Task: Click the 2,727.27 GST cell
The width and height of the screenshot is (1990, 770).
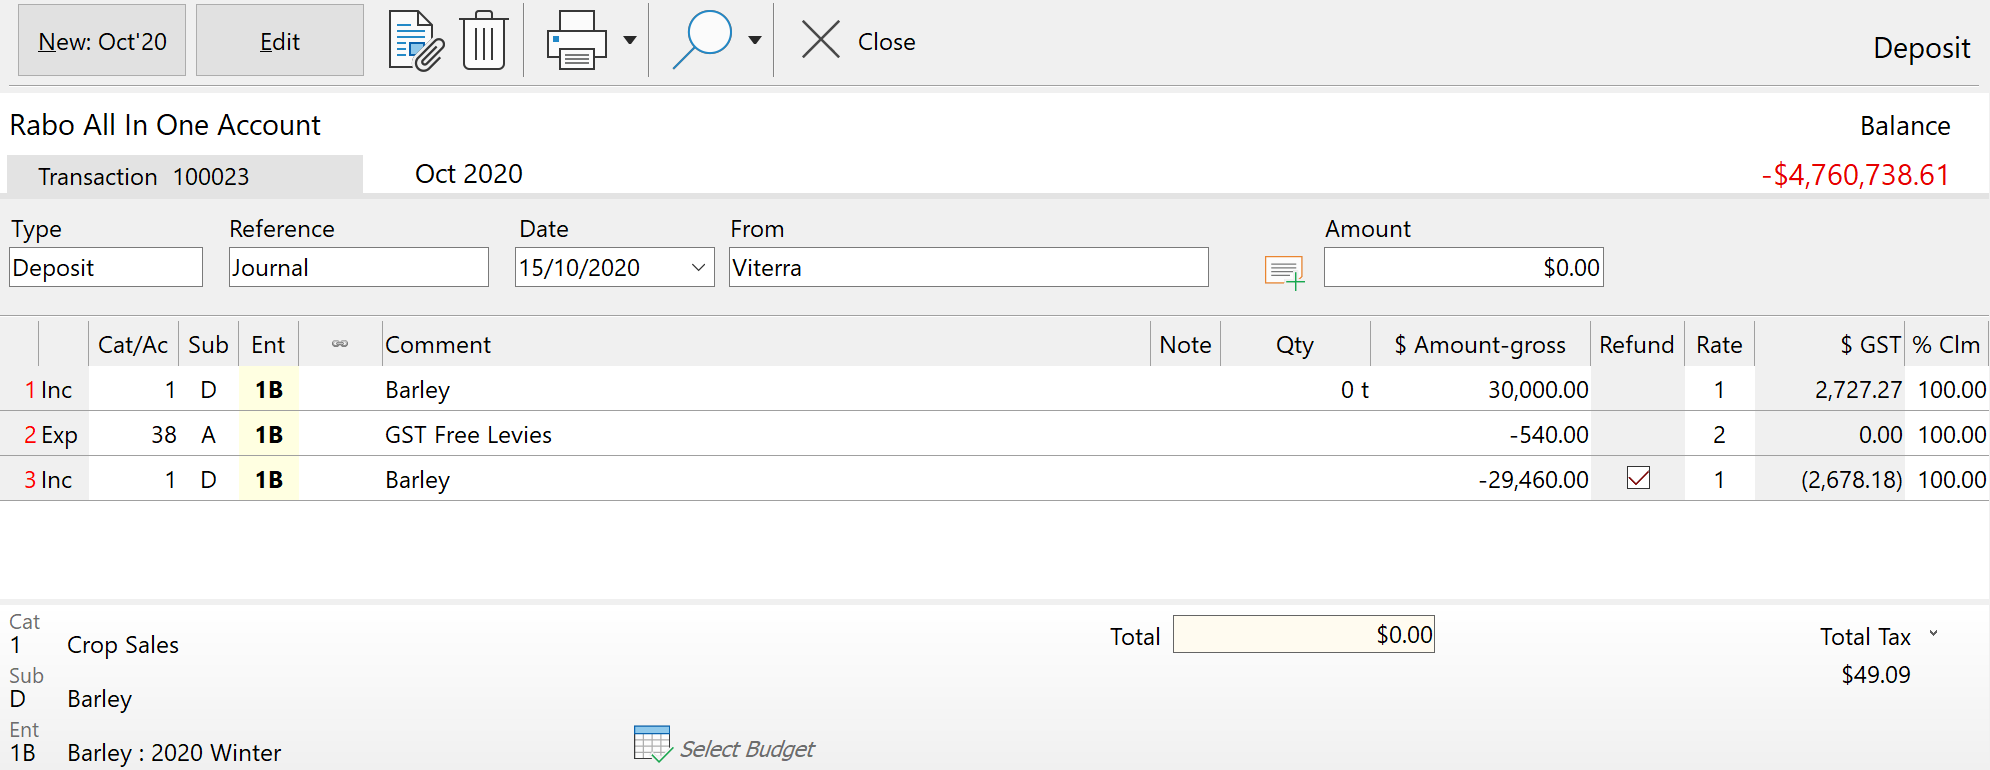Action: [1830, 390]
